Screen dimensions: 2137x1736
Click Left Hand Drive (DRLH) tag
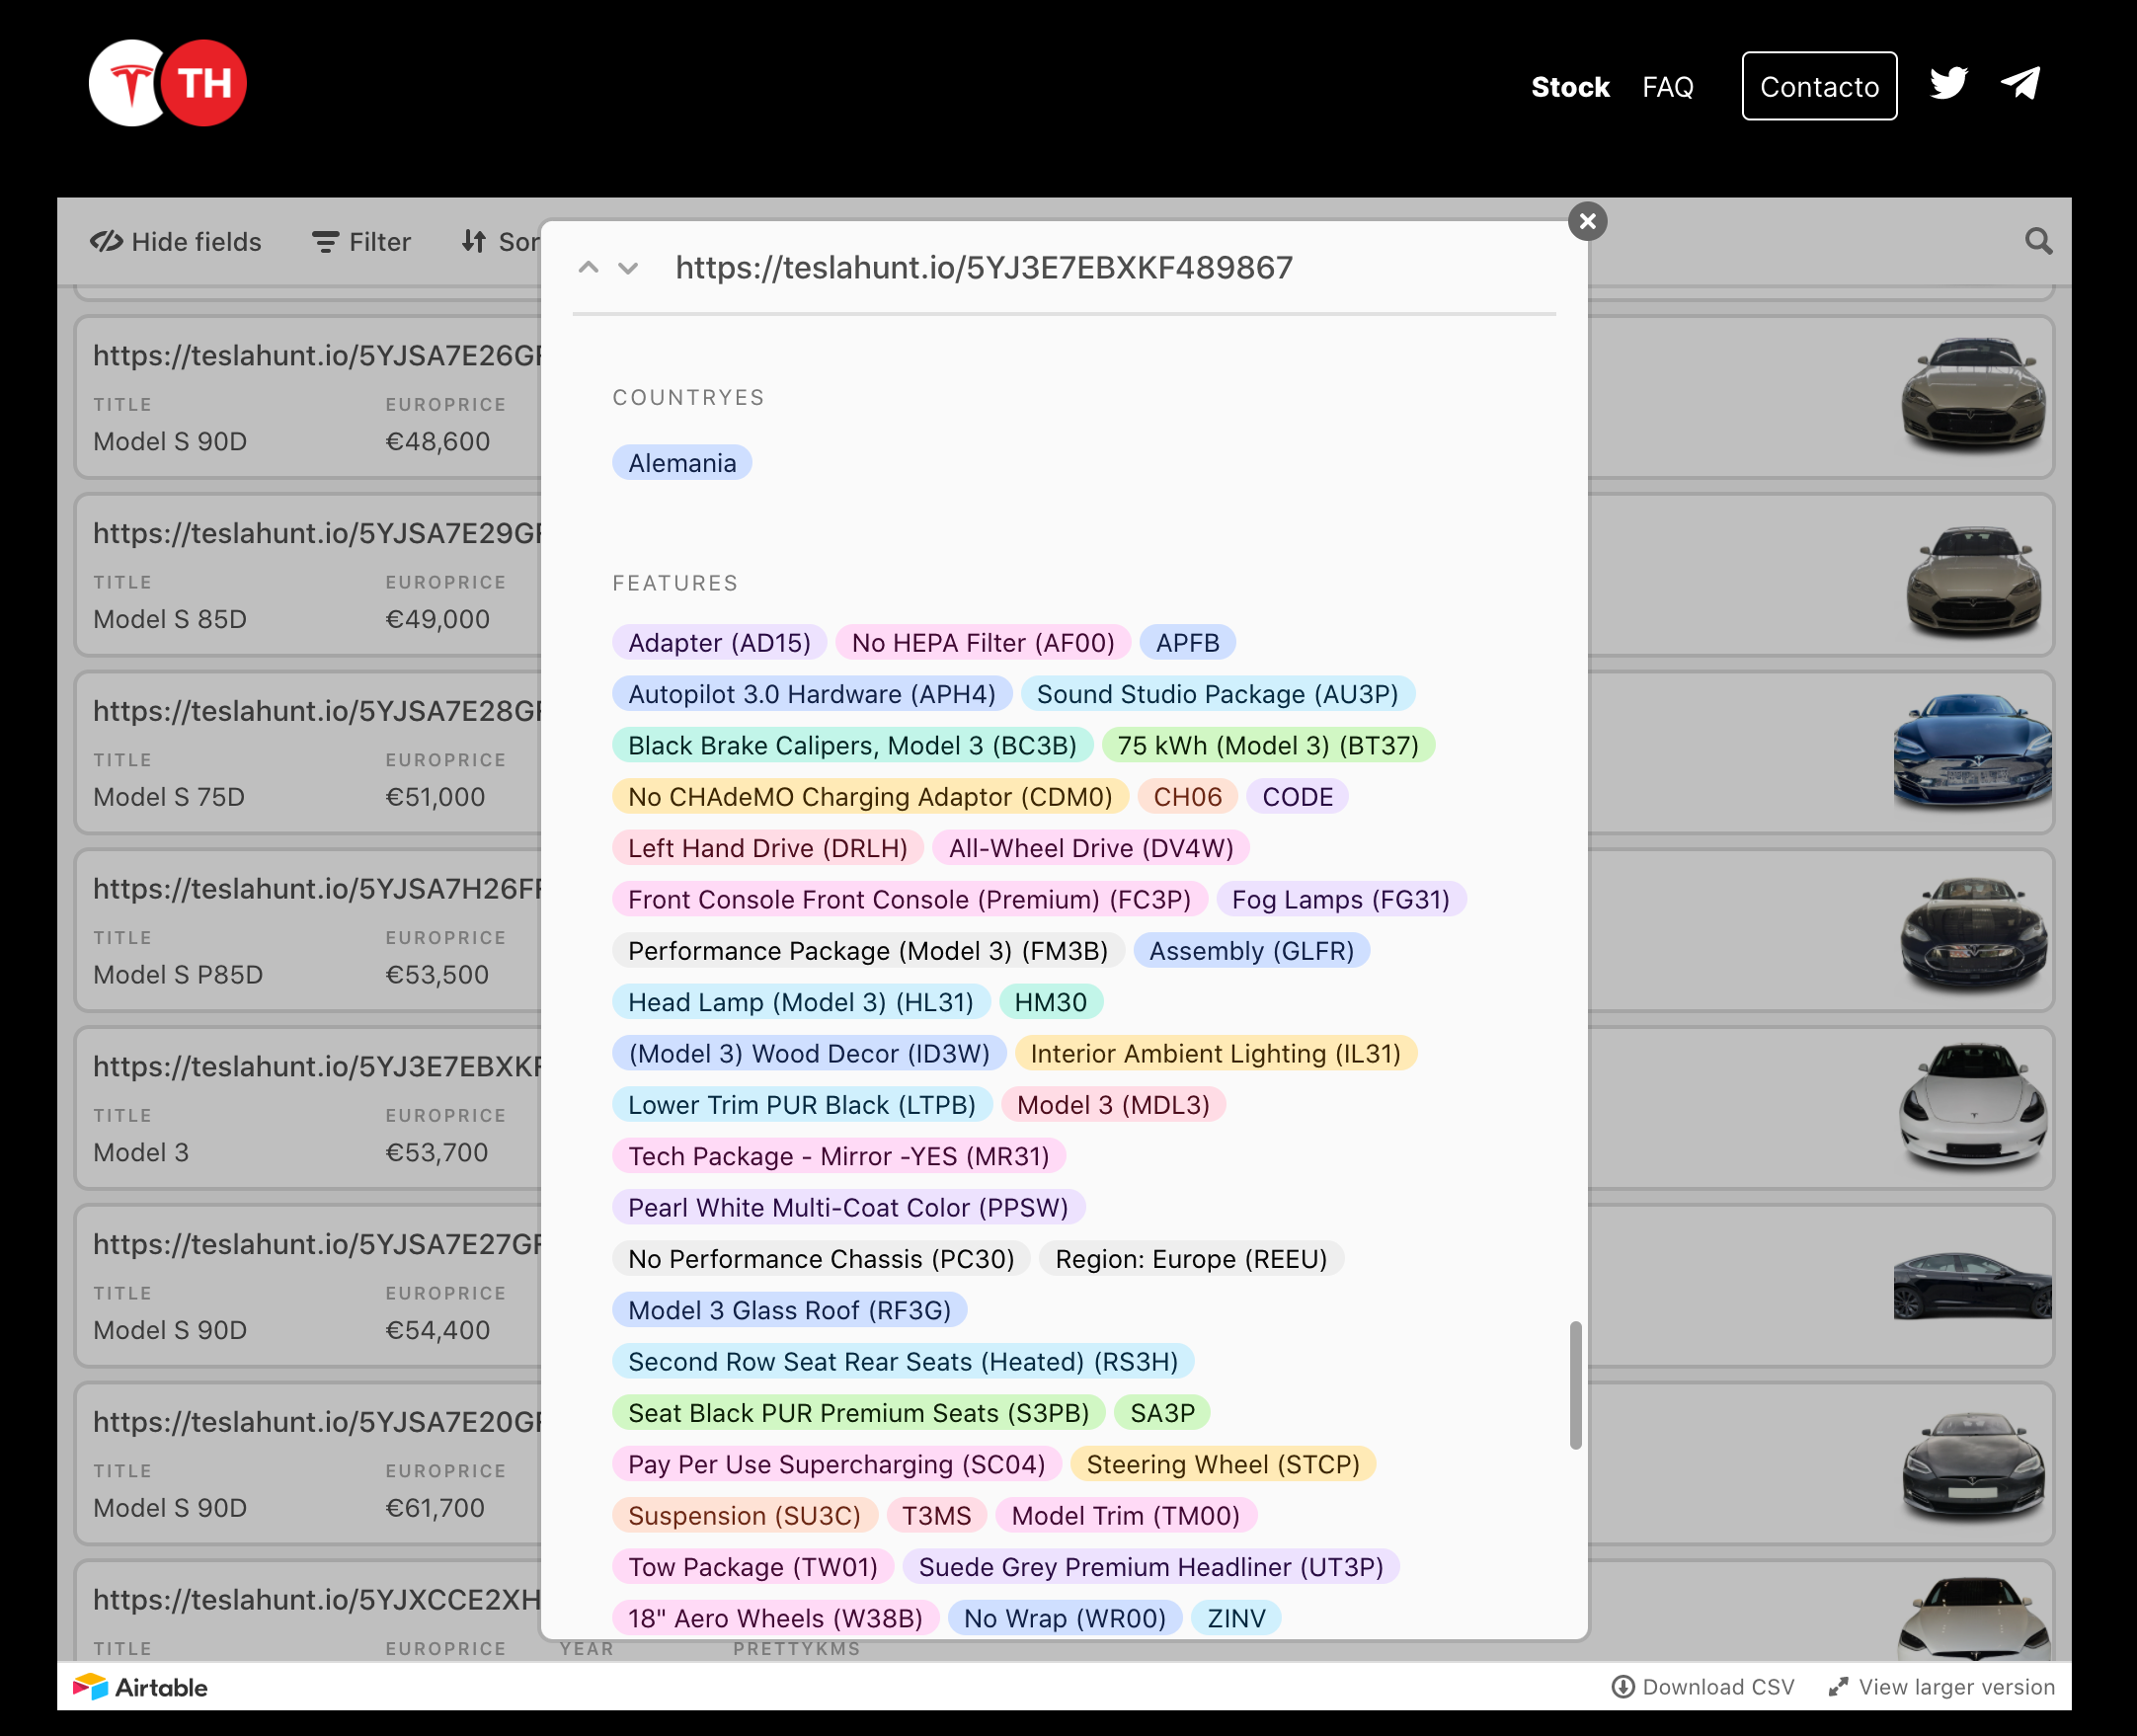767,848
